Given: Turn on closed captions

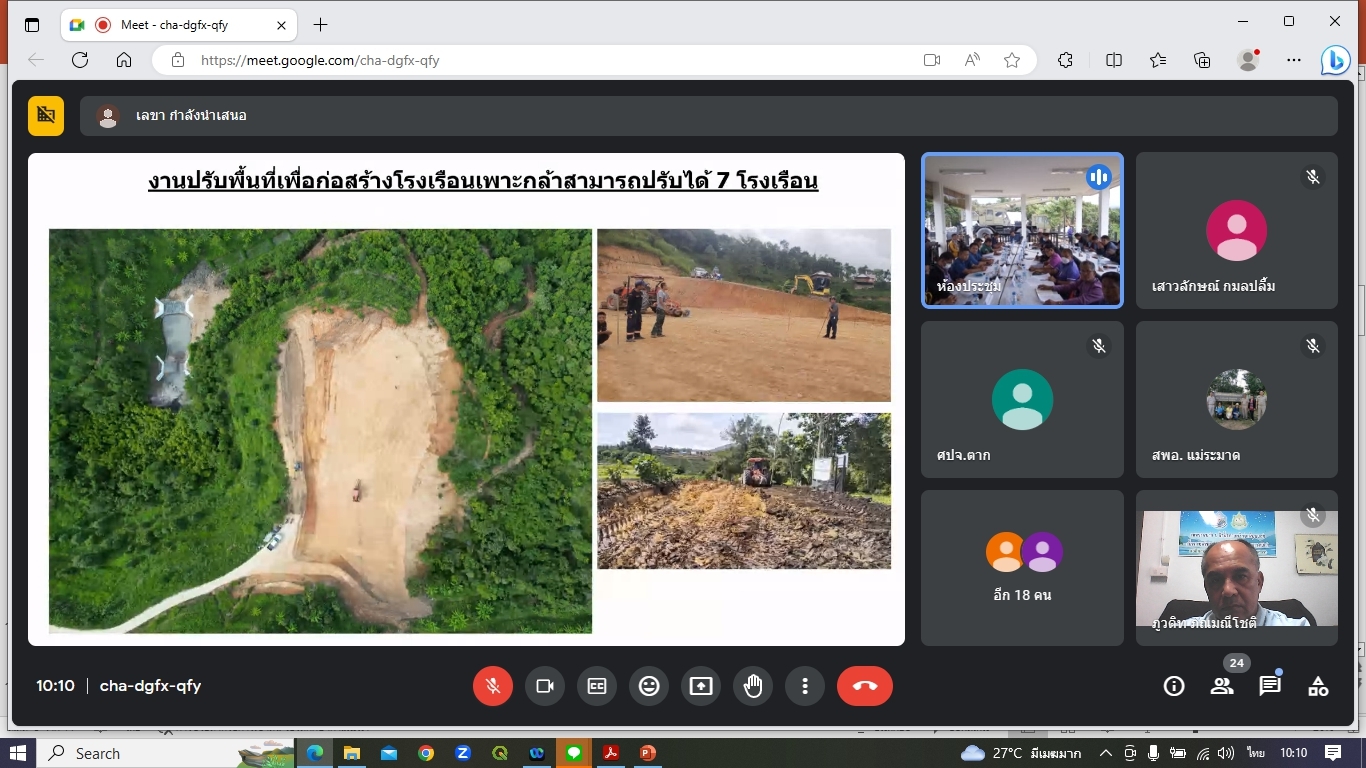Looking at the screenshot, I should [x=597, y=686].
